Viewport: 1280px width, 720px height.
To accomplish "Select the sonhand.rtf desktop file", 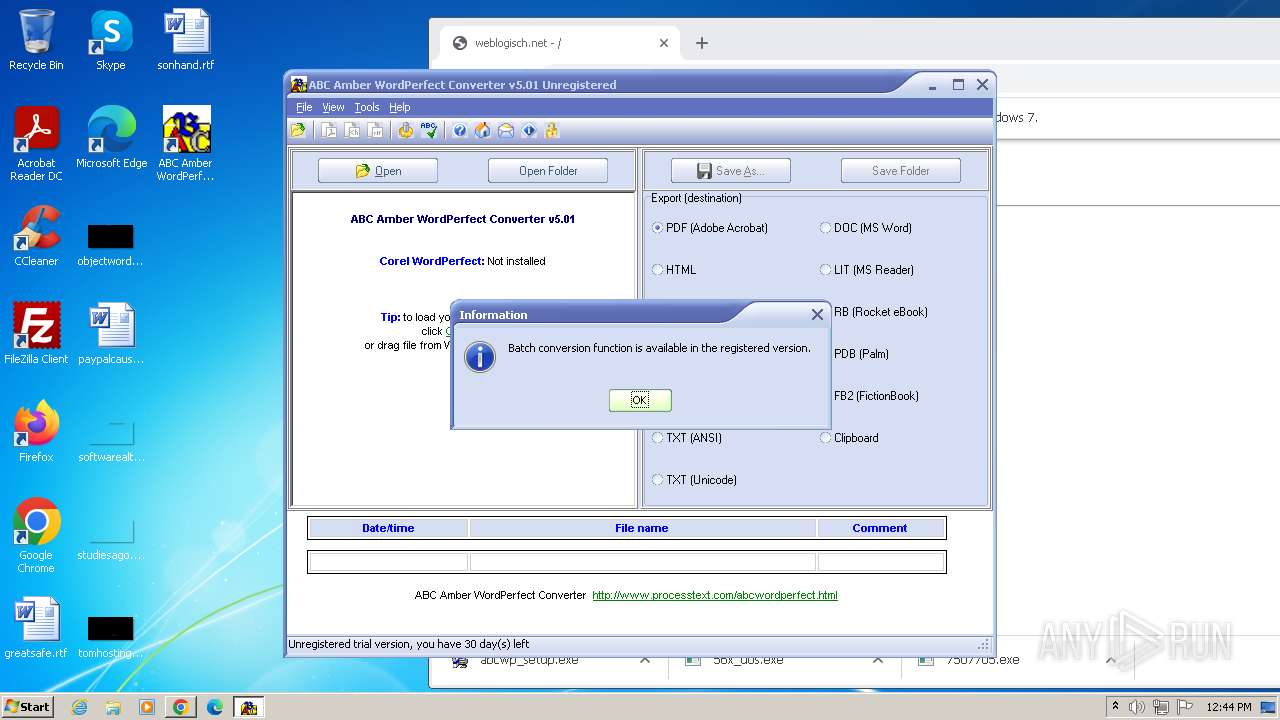I will point(186,40).
